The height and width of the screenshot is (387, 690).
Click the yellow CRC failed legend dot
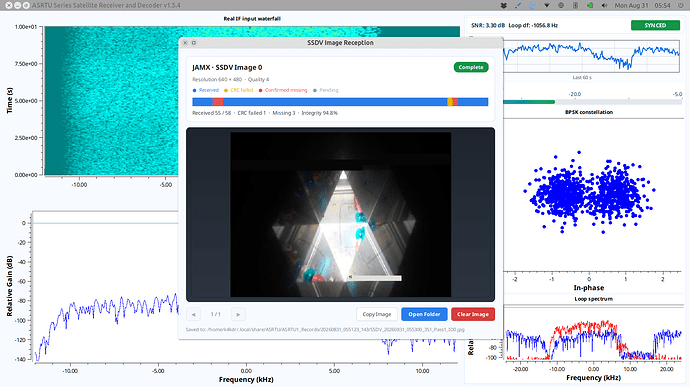(x=226, y=90)
